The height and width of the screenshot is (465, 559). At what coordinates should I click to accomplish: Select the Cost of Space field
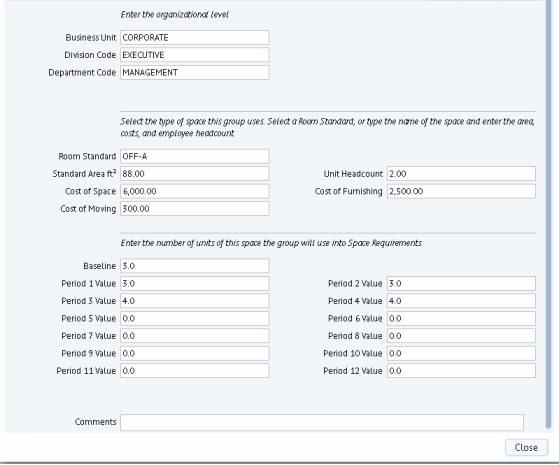pyautogui.click(x=195, y=191)
